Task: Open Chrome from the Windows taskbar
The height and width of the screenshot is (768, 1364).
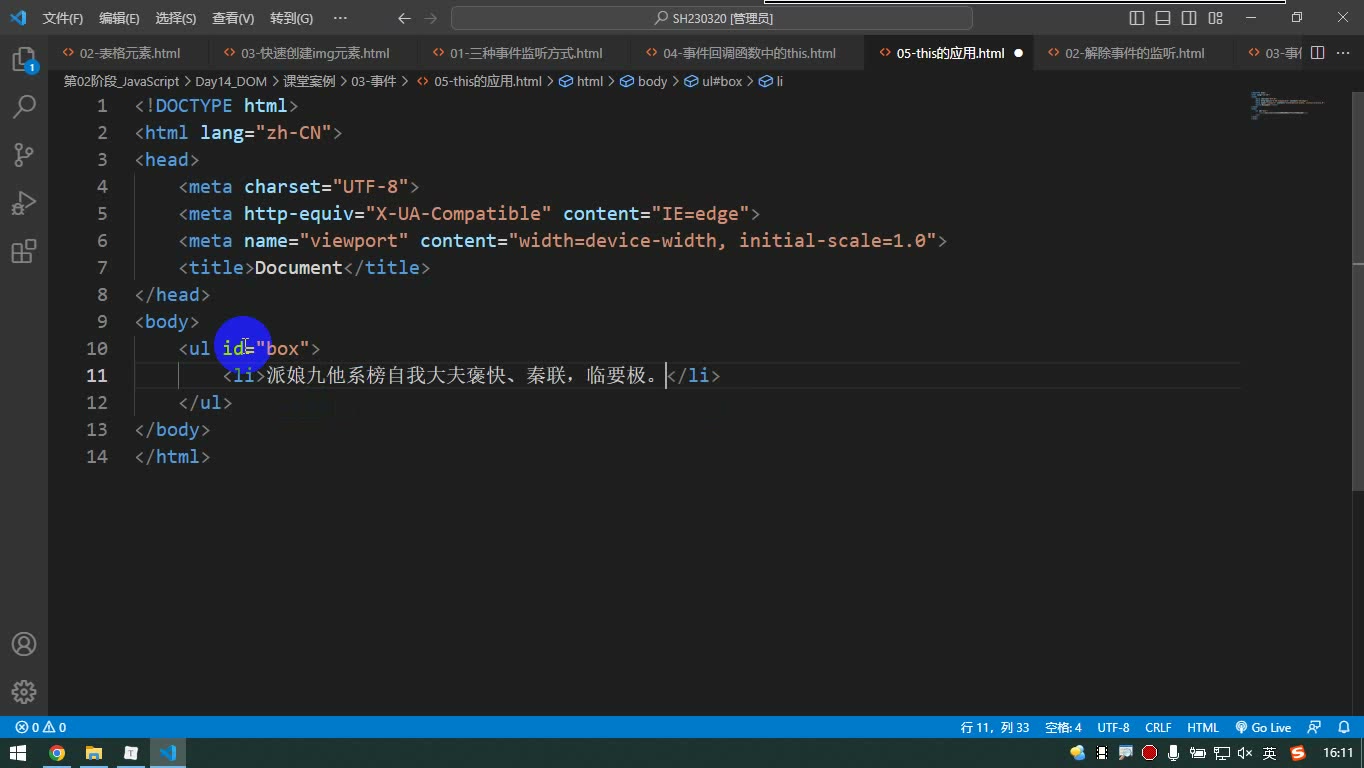Action: [57, 753]
